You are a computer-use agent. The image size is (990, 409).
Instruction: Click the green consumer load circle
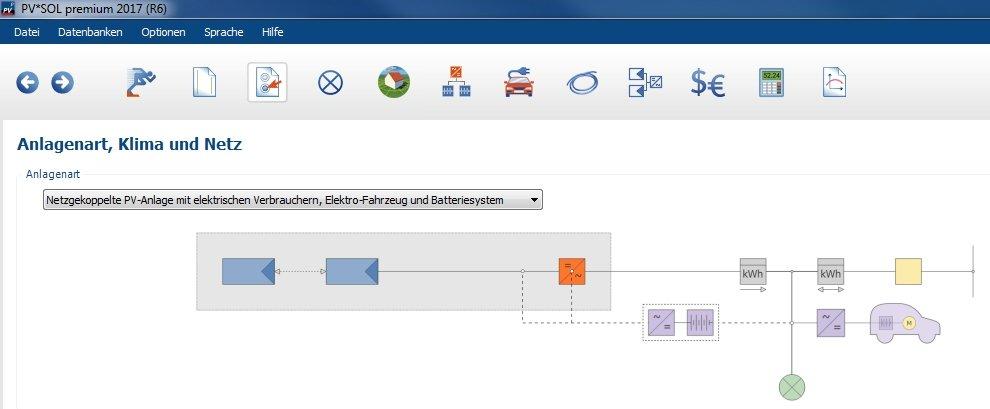coord(792,387)
